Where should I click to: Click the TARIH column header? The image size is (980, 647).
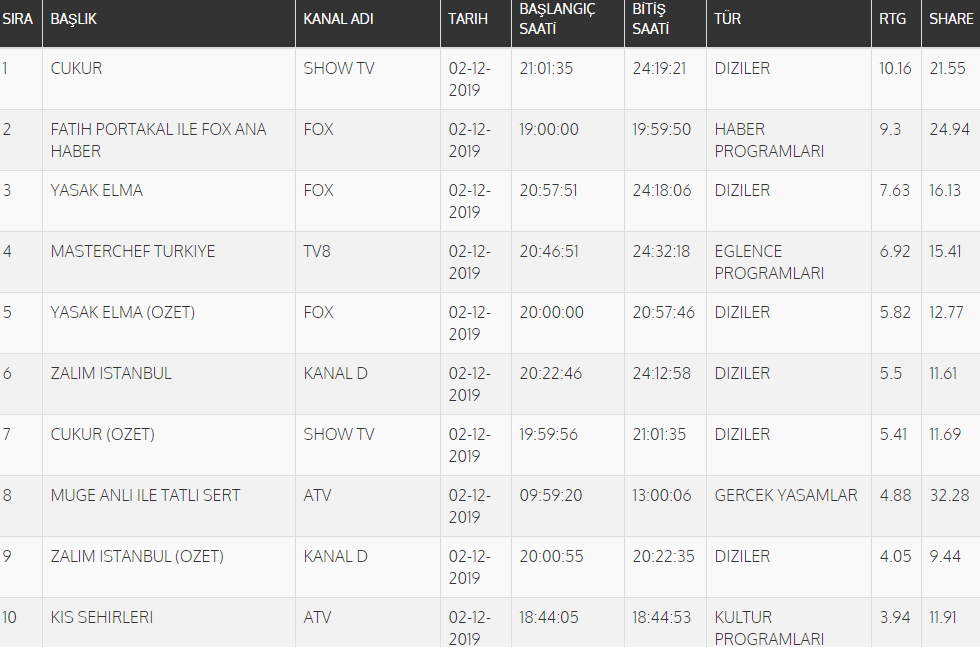(x=468, y=19)
